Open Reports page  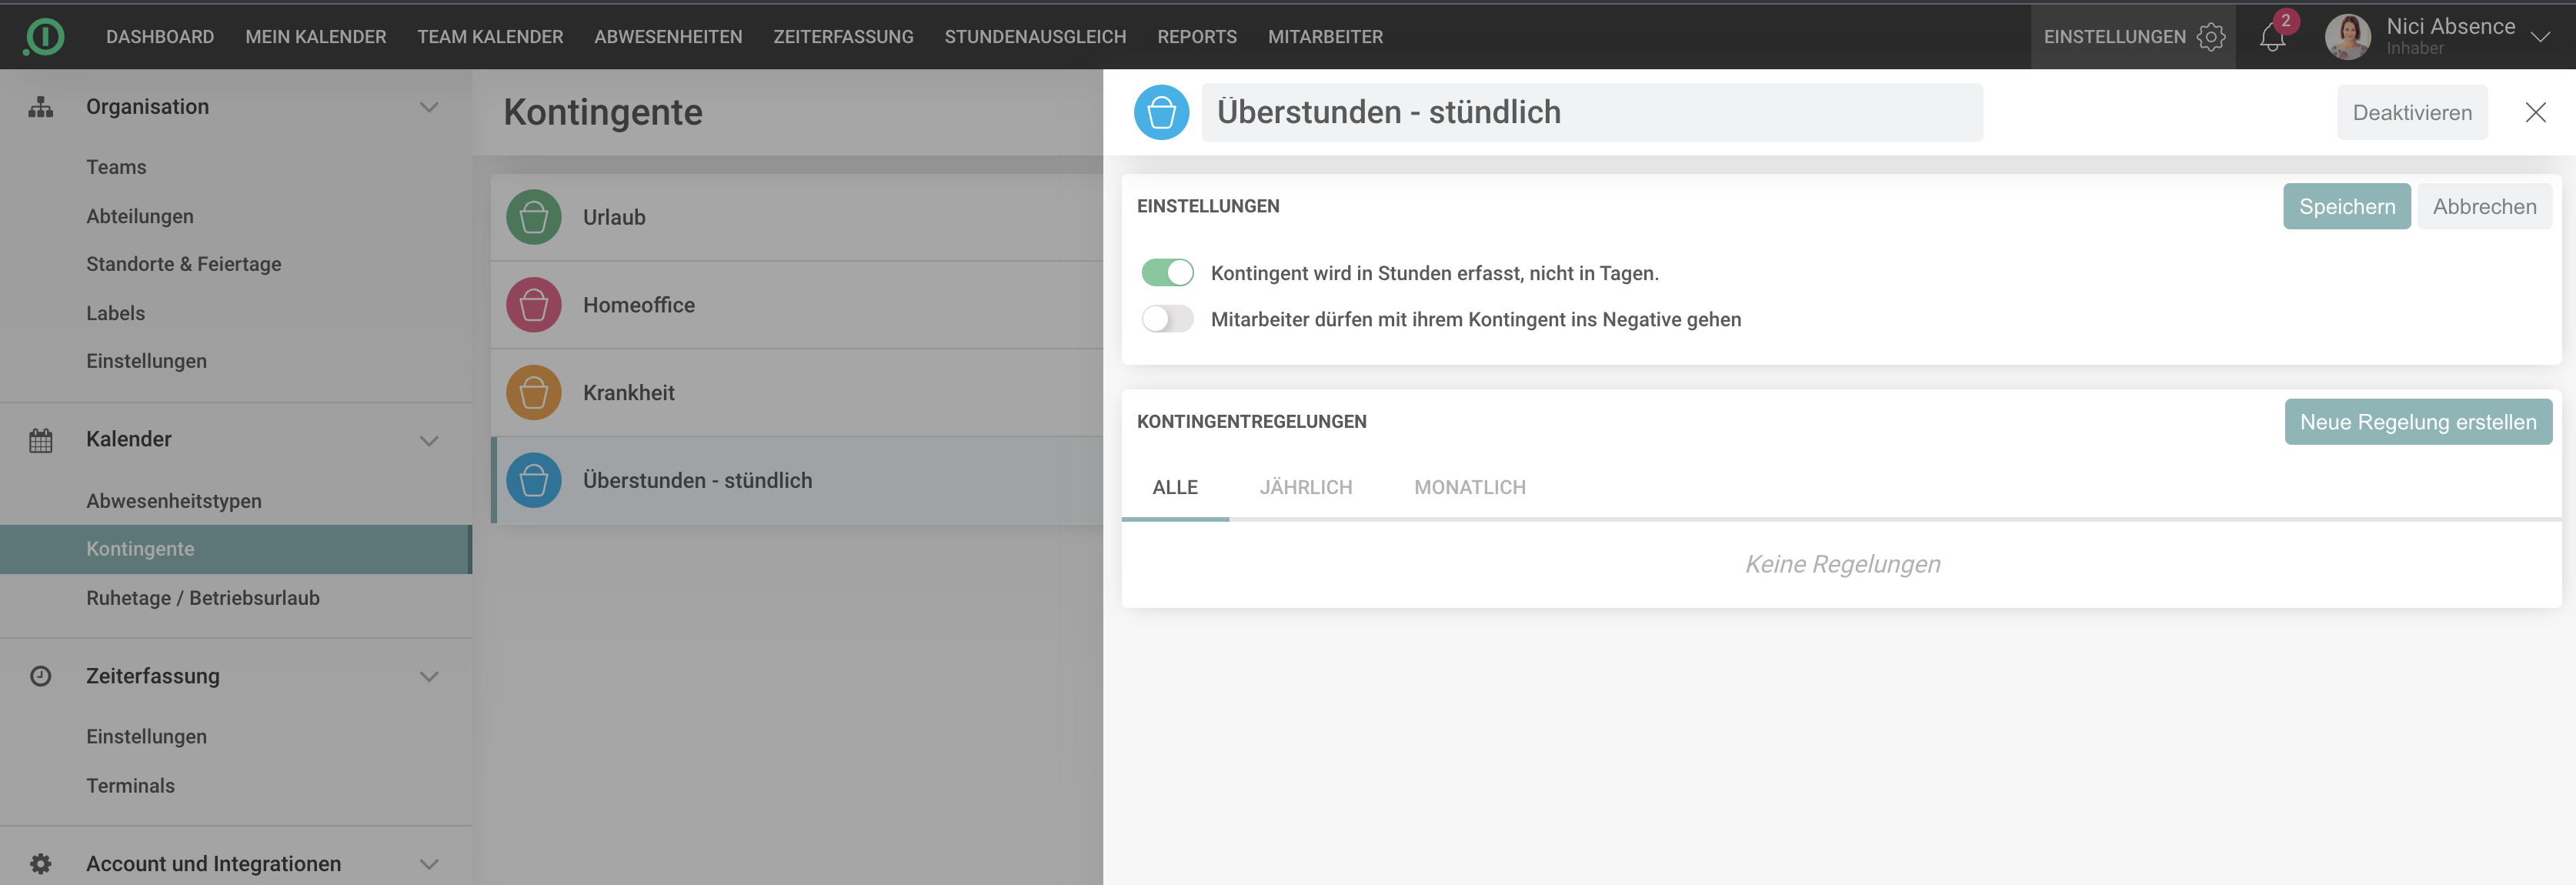click(x=1197, y=37)
